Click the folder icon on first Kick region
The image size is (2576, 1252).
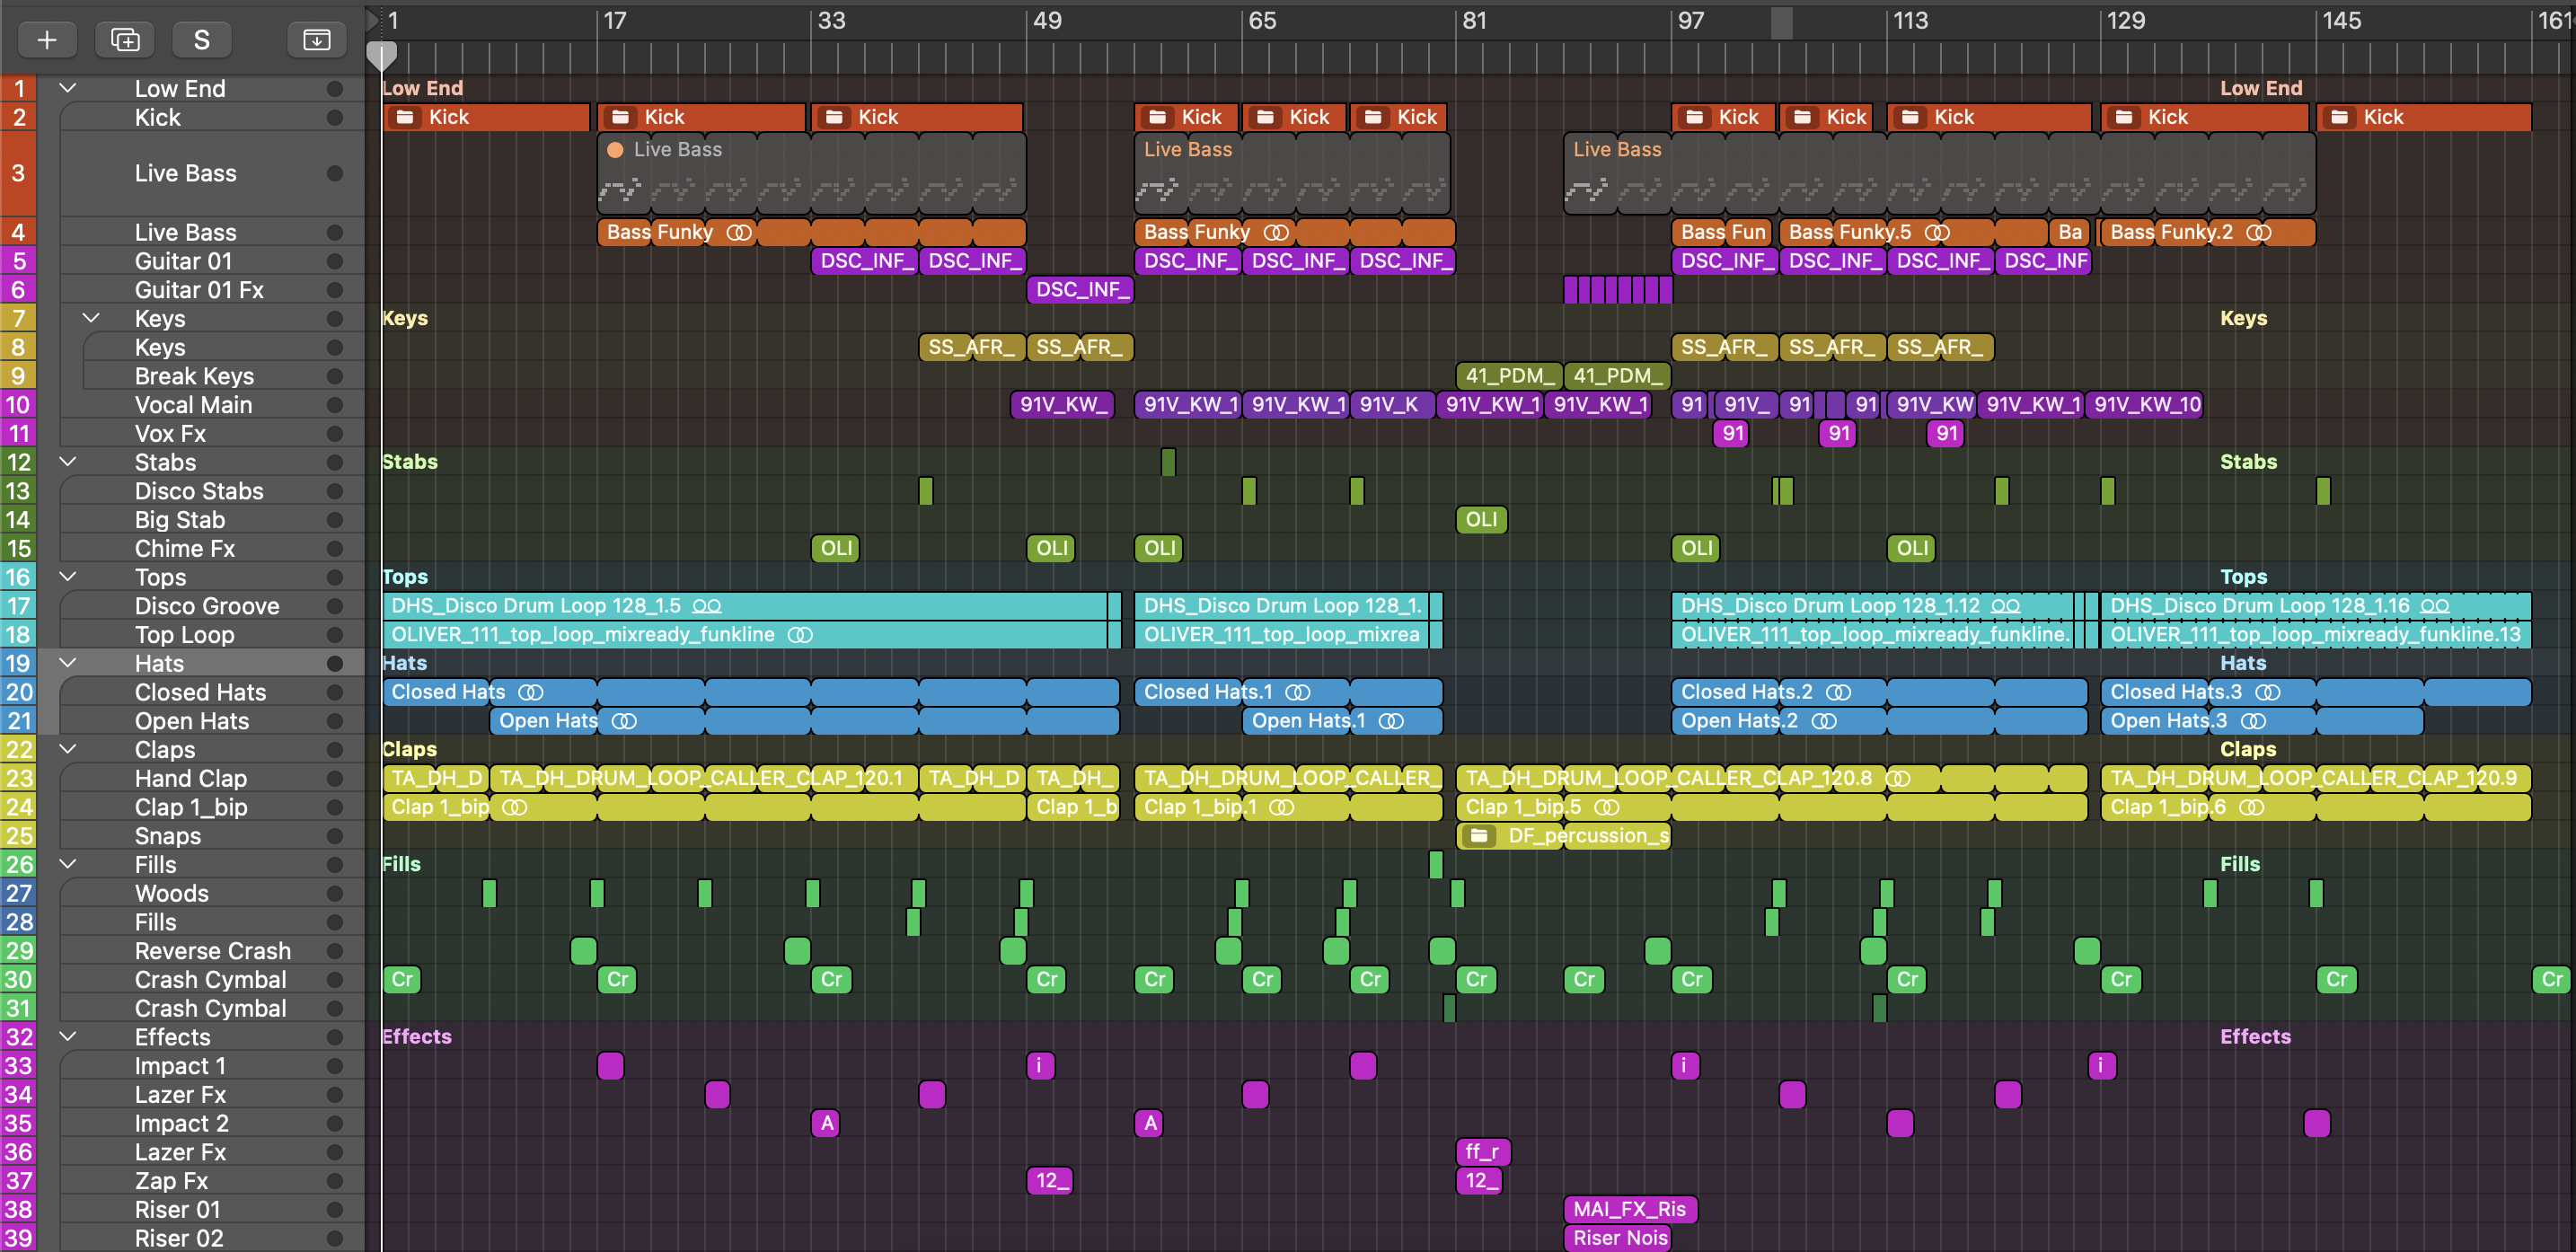click(x=405, y=117)
